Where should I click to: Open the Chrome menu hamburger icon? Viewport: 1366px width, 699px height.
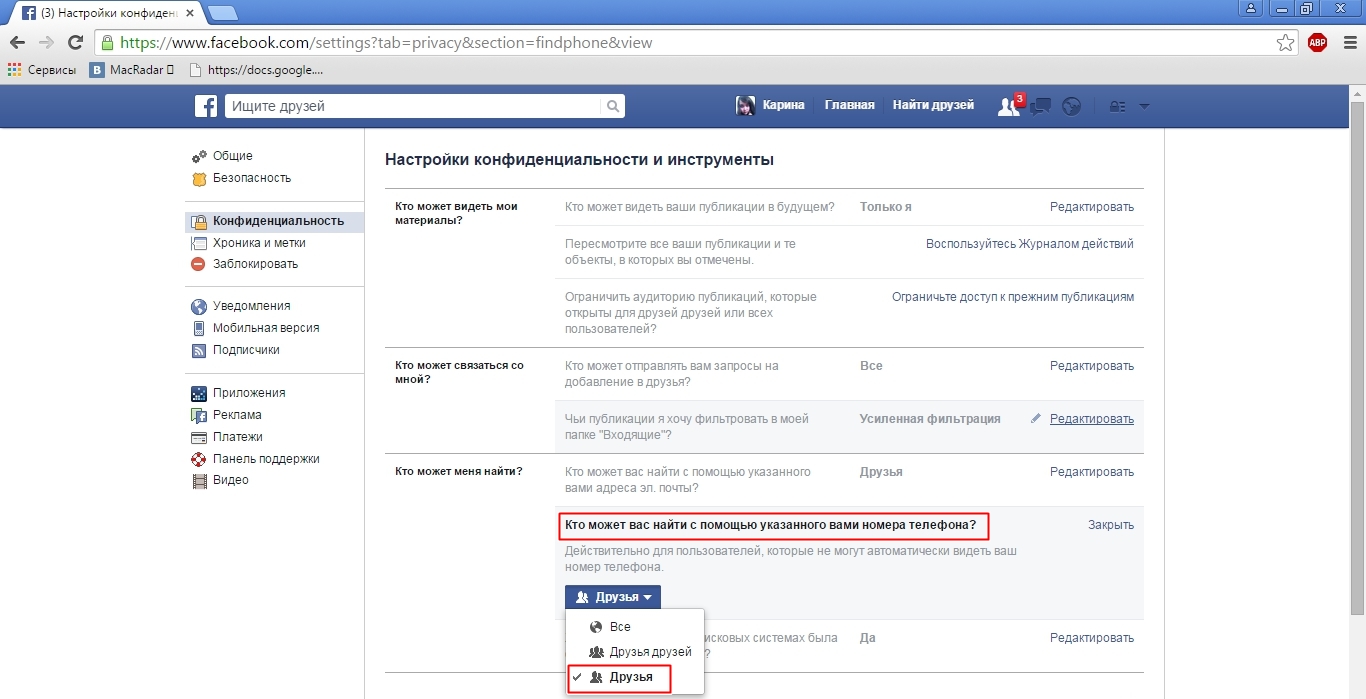click(1349, 42)
